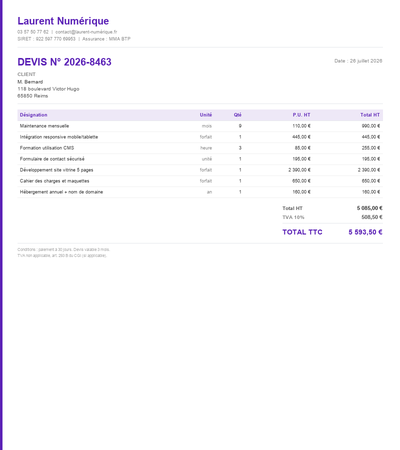Click the TVA amount "508,50 €"
This screenshot has height=450, width=400.
[x=372, y=217]
